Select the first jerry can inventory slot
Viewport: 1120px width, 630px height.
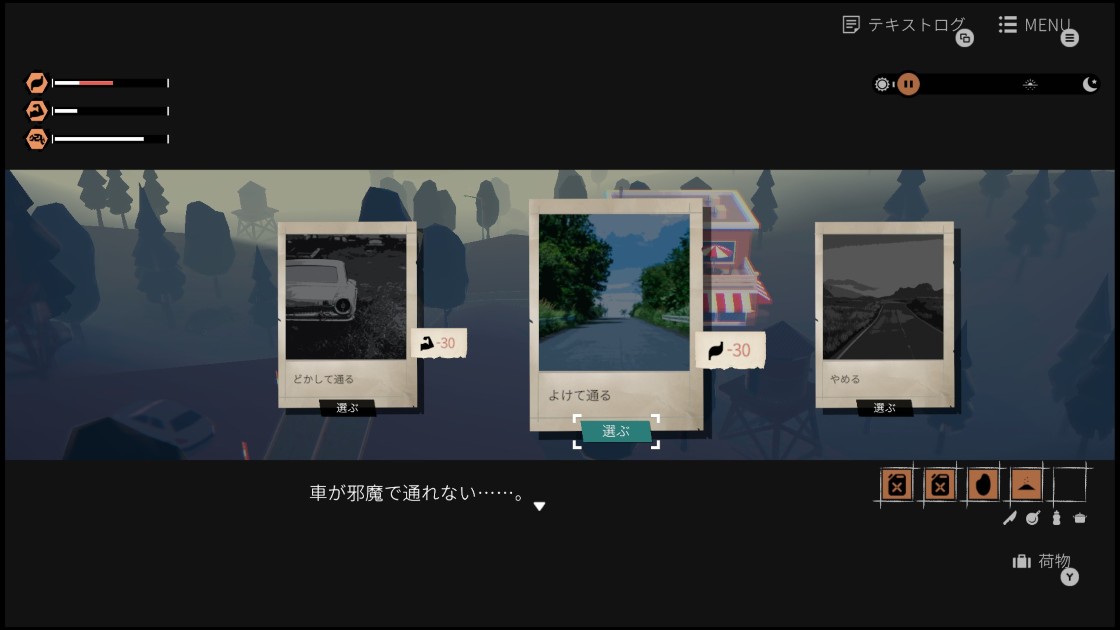(896, 485)
